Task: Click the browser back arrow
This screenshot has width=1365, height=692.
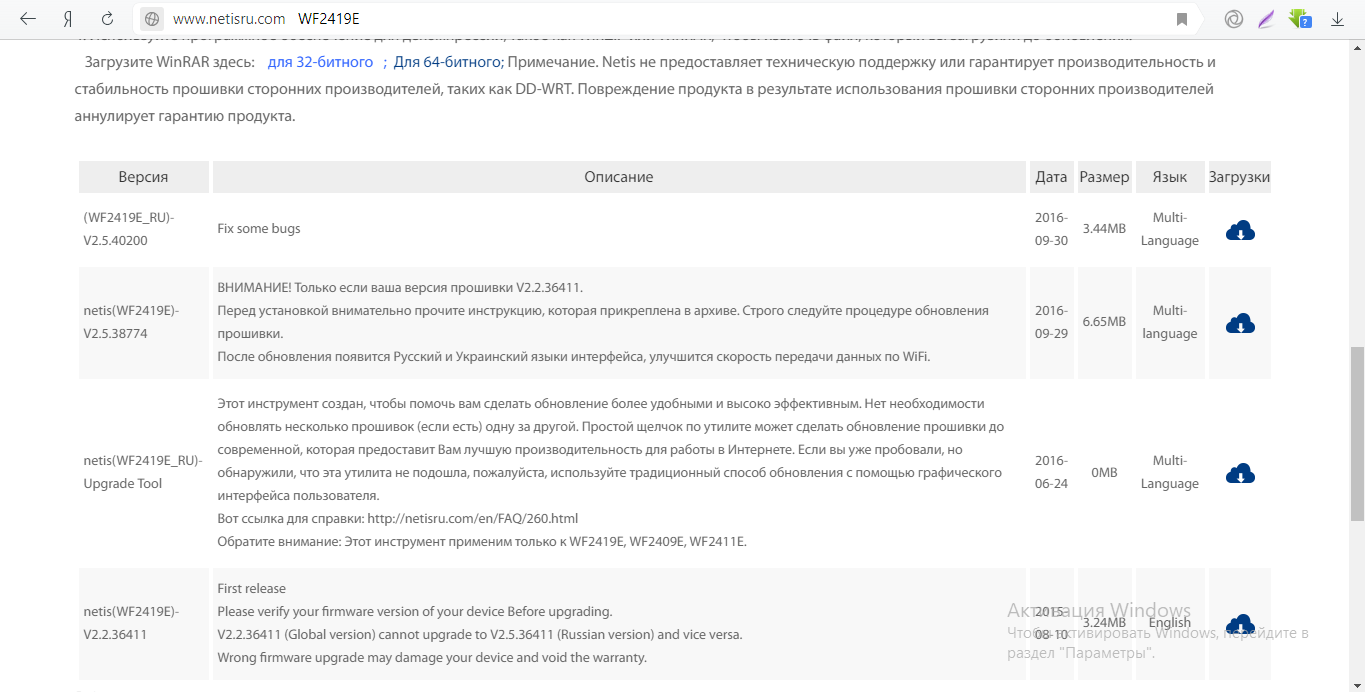Action: tap(28, 19)
